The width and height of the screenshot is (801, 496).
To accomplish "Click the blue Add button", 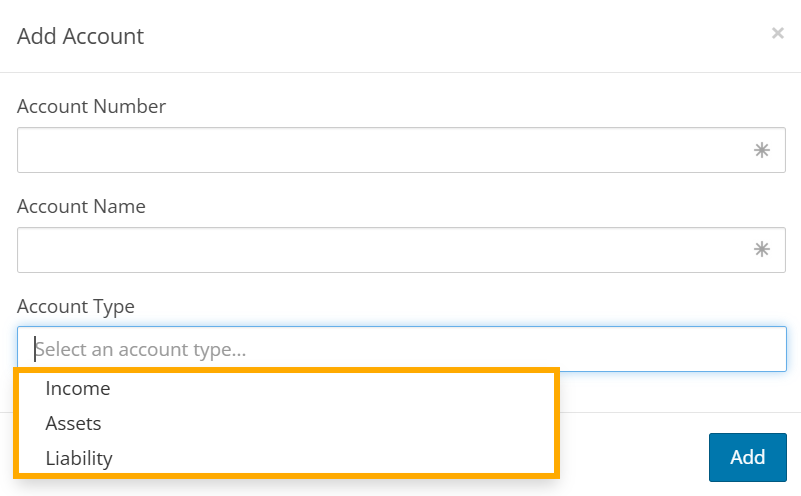I will pos(747,457).
